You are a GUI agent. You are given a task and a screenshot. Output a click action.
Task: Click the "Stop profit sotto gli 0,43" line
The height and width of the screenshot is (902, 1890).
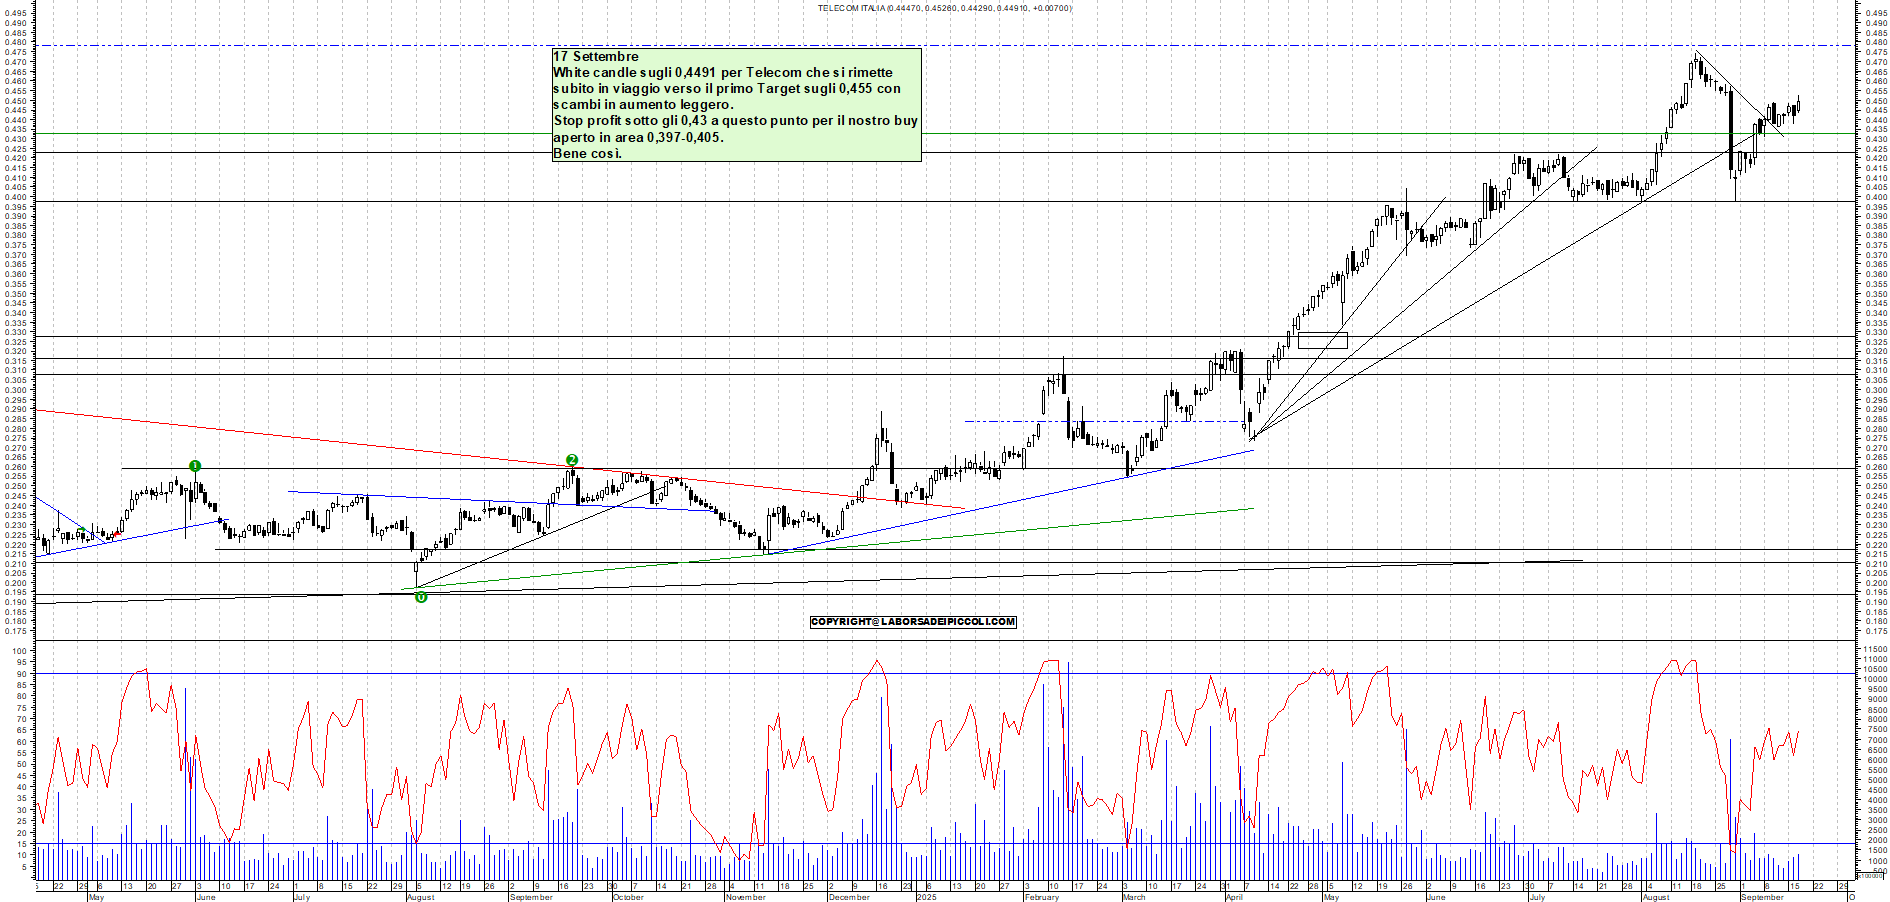735,121
